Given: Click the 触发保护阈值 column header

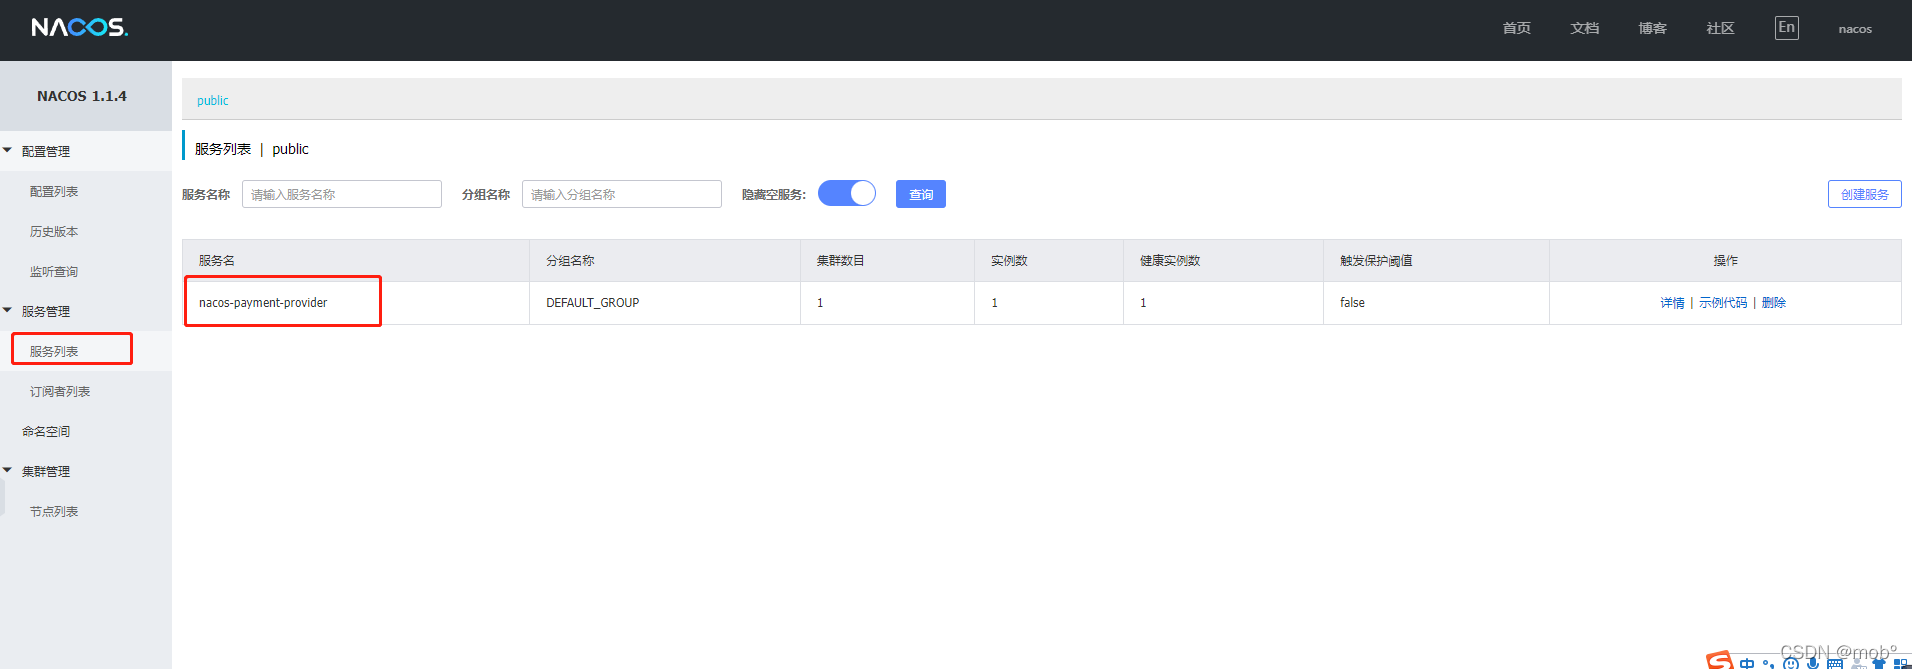Looking at the screenshot, I should click(1437, 260).
